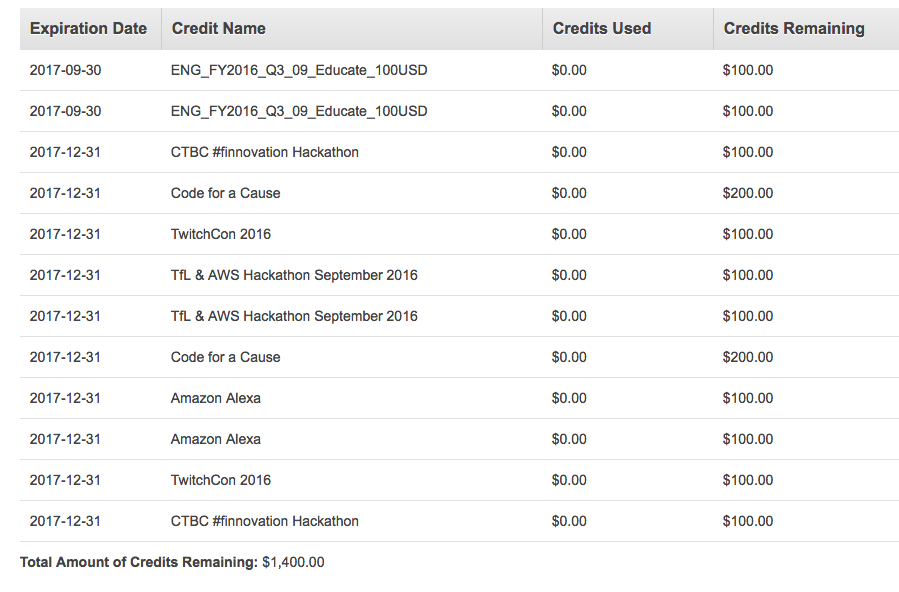
Task: Click the Credits Remaining column header
Action: (x=794, y=29)
